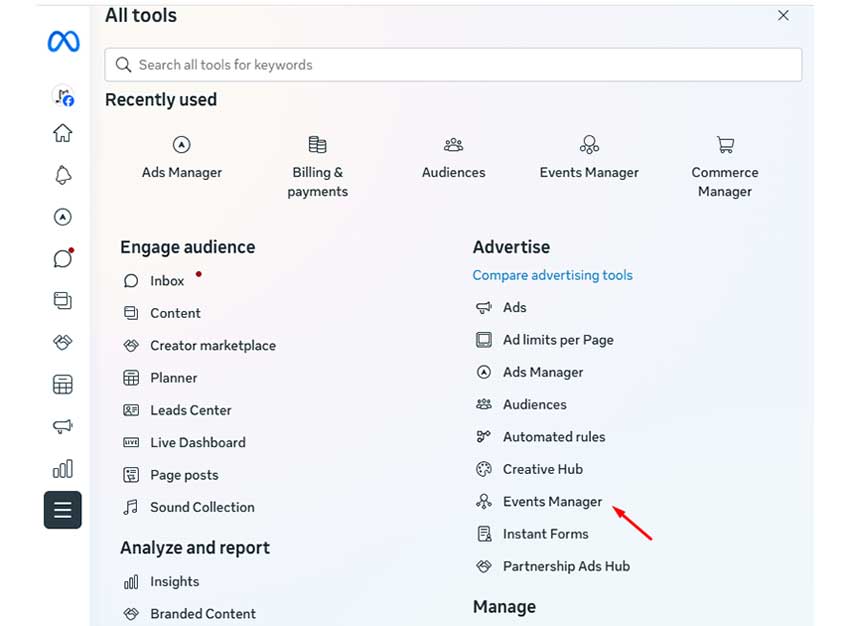
Task: Follow the Compare advertising tools link
Action: 552,275
